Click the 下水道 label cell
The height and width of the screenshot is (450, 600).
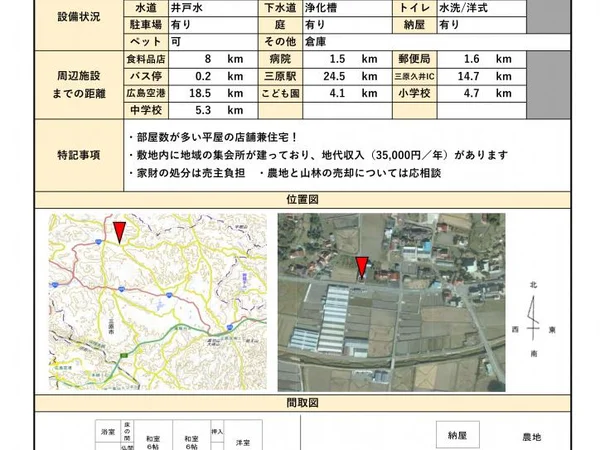click(280, 8)
